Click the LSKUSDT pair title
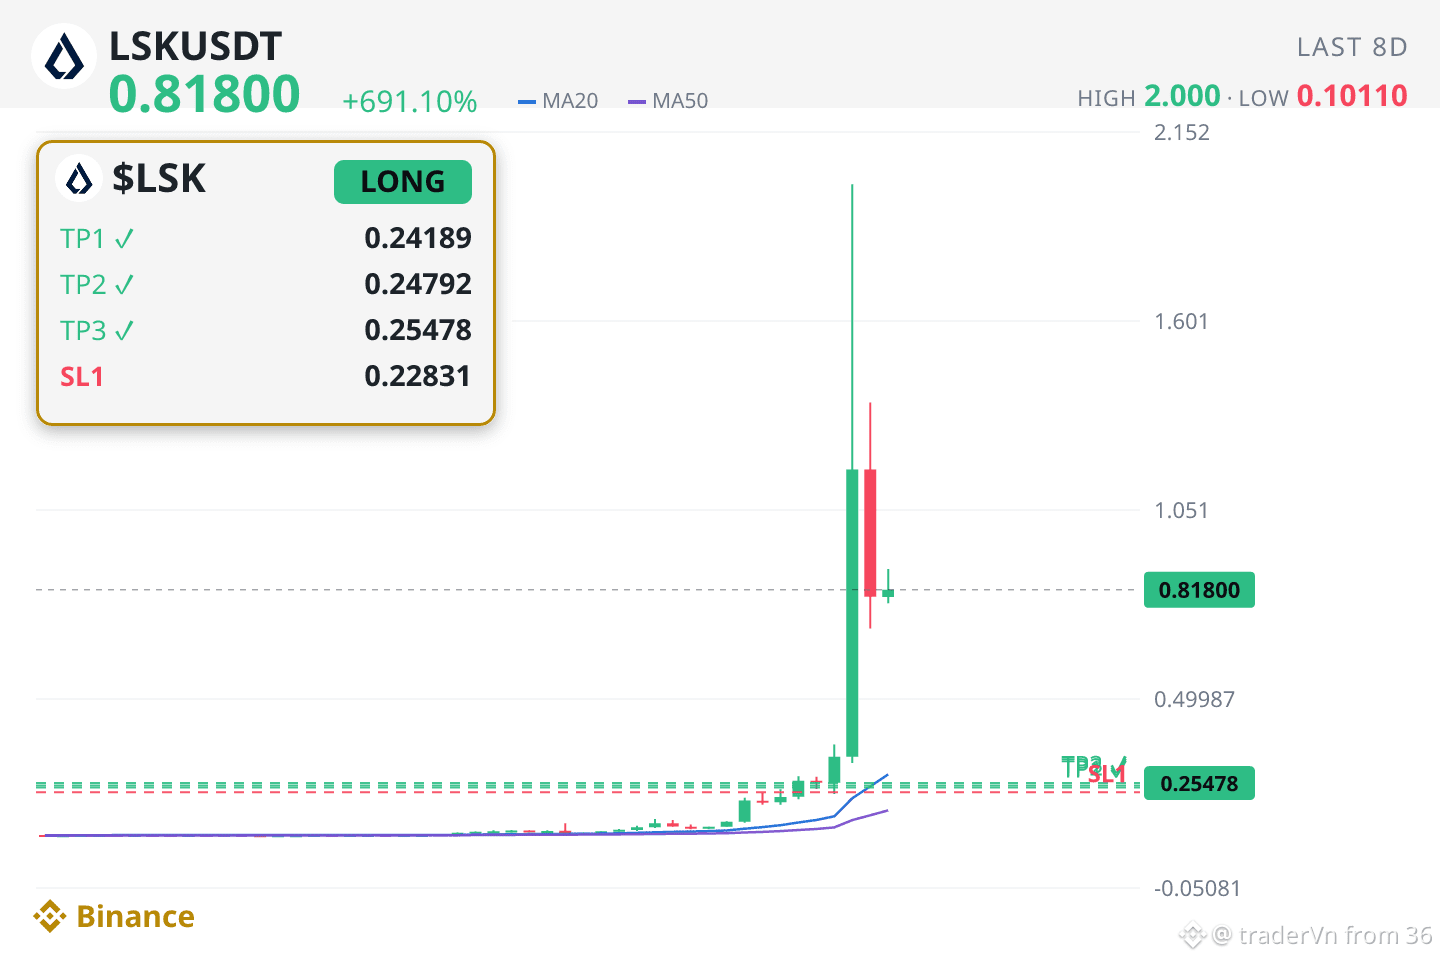Screen dimensions: 1440x960 point(195,46)
